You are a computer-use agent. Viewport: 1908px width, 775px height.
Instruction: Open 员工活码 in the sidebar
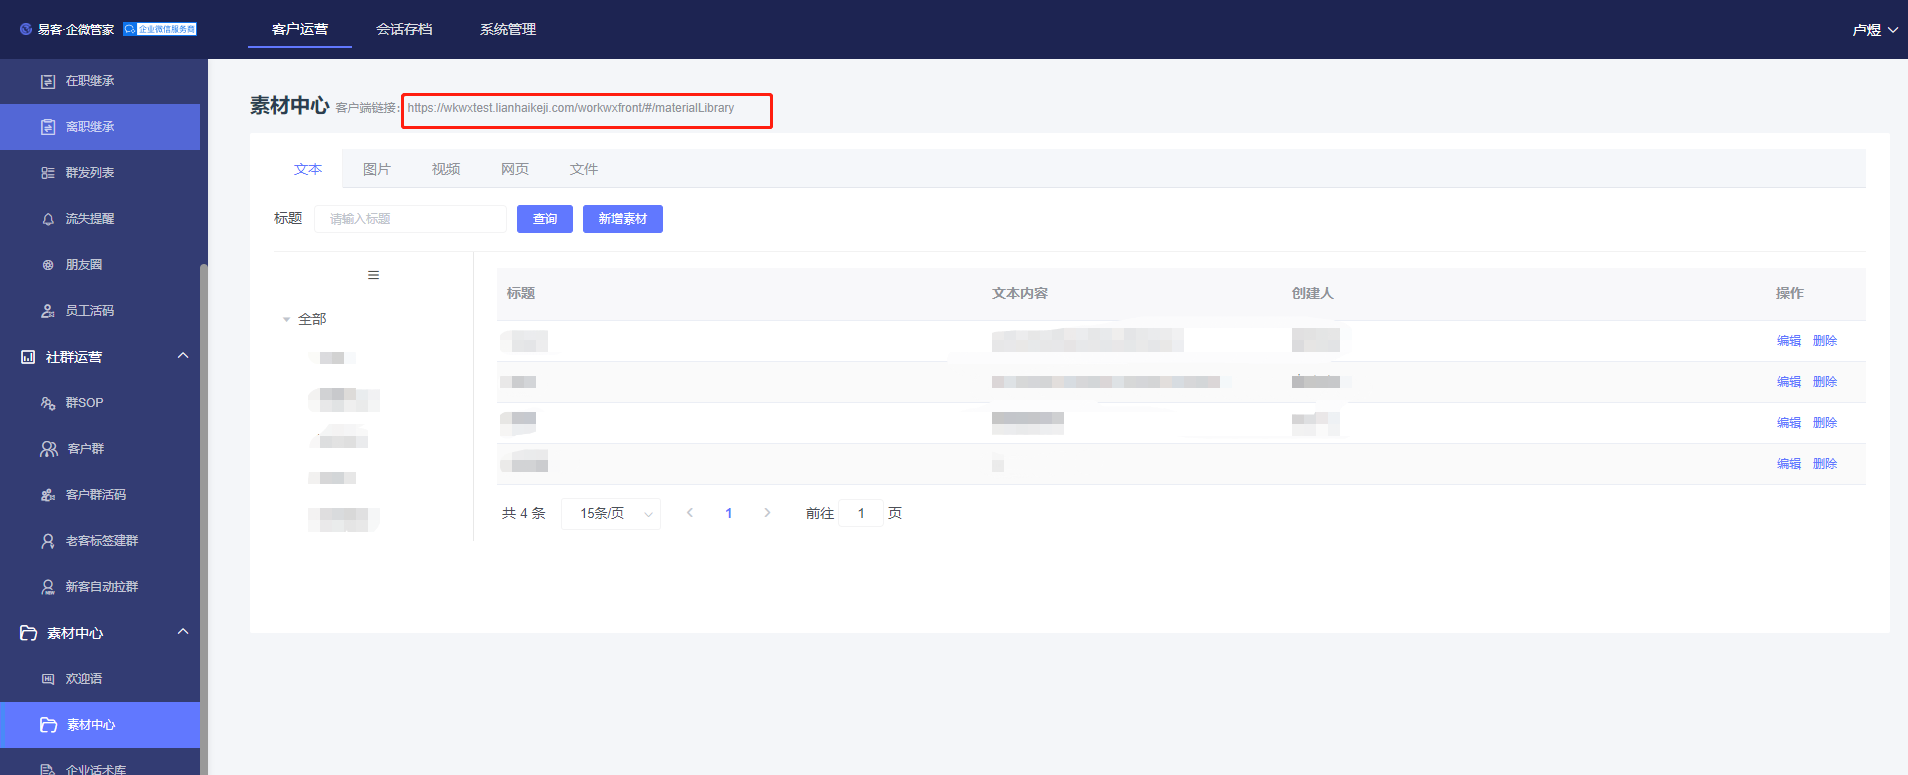pos(100,311)
